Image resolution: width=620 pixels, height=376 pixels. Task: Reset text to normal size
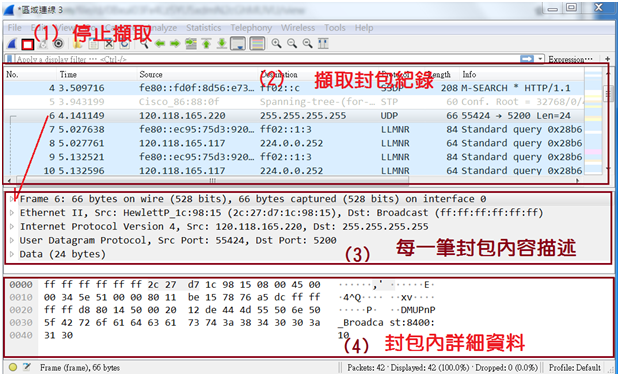tap(308, 43)
